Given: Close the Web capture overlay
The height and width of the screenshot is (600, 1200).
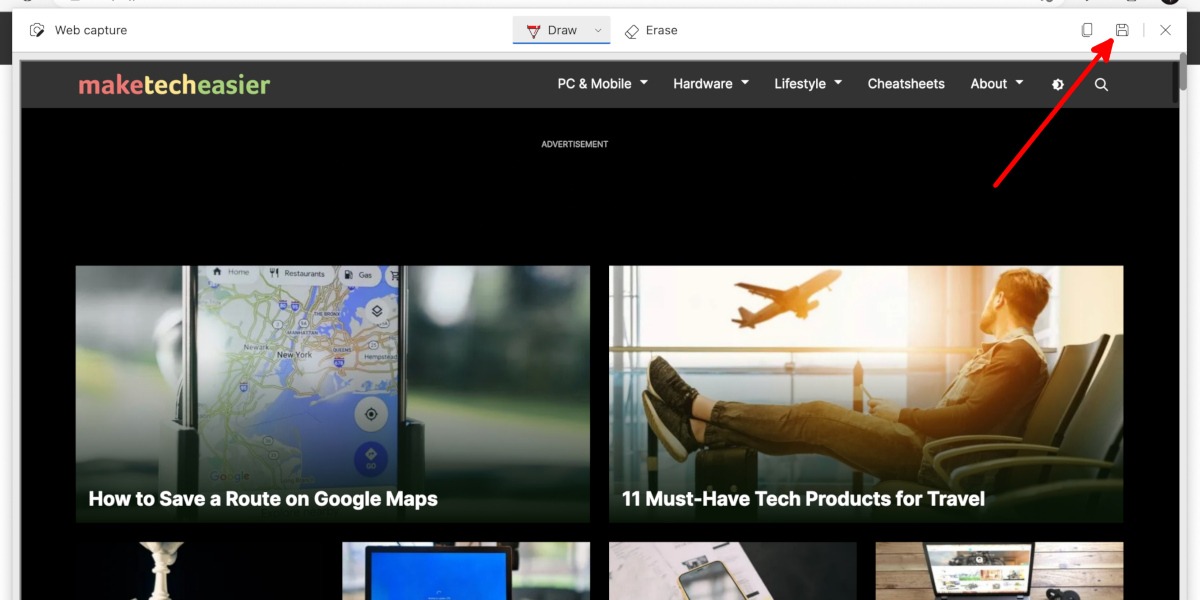Looking at the screenshot, I should click(x=1165, y=30).
